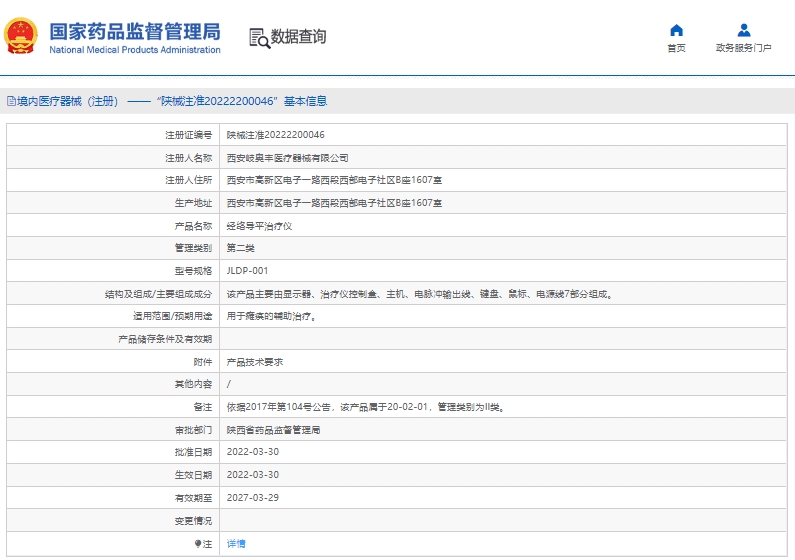Click the 注册证编号 value 陕械注准20222200046 in the table
The image size is (795, 560).
click(275, 135)
